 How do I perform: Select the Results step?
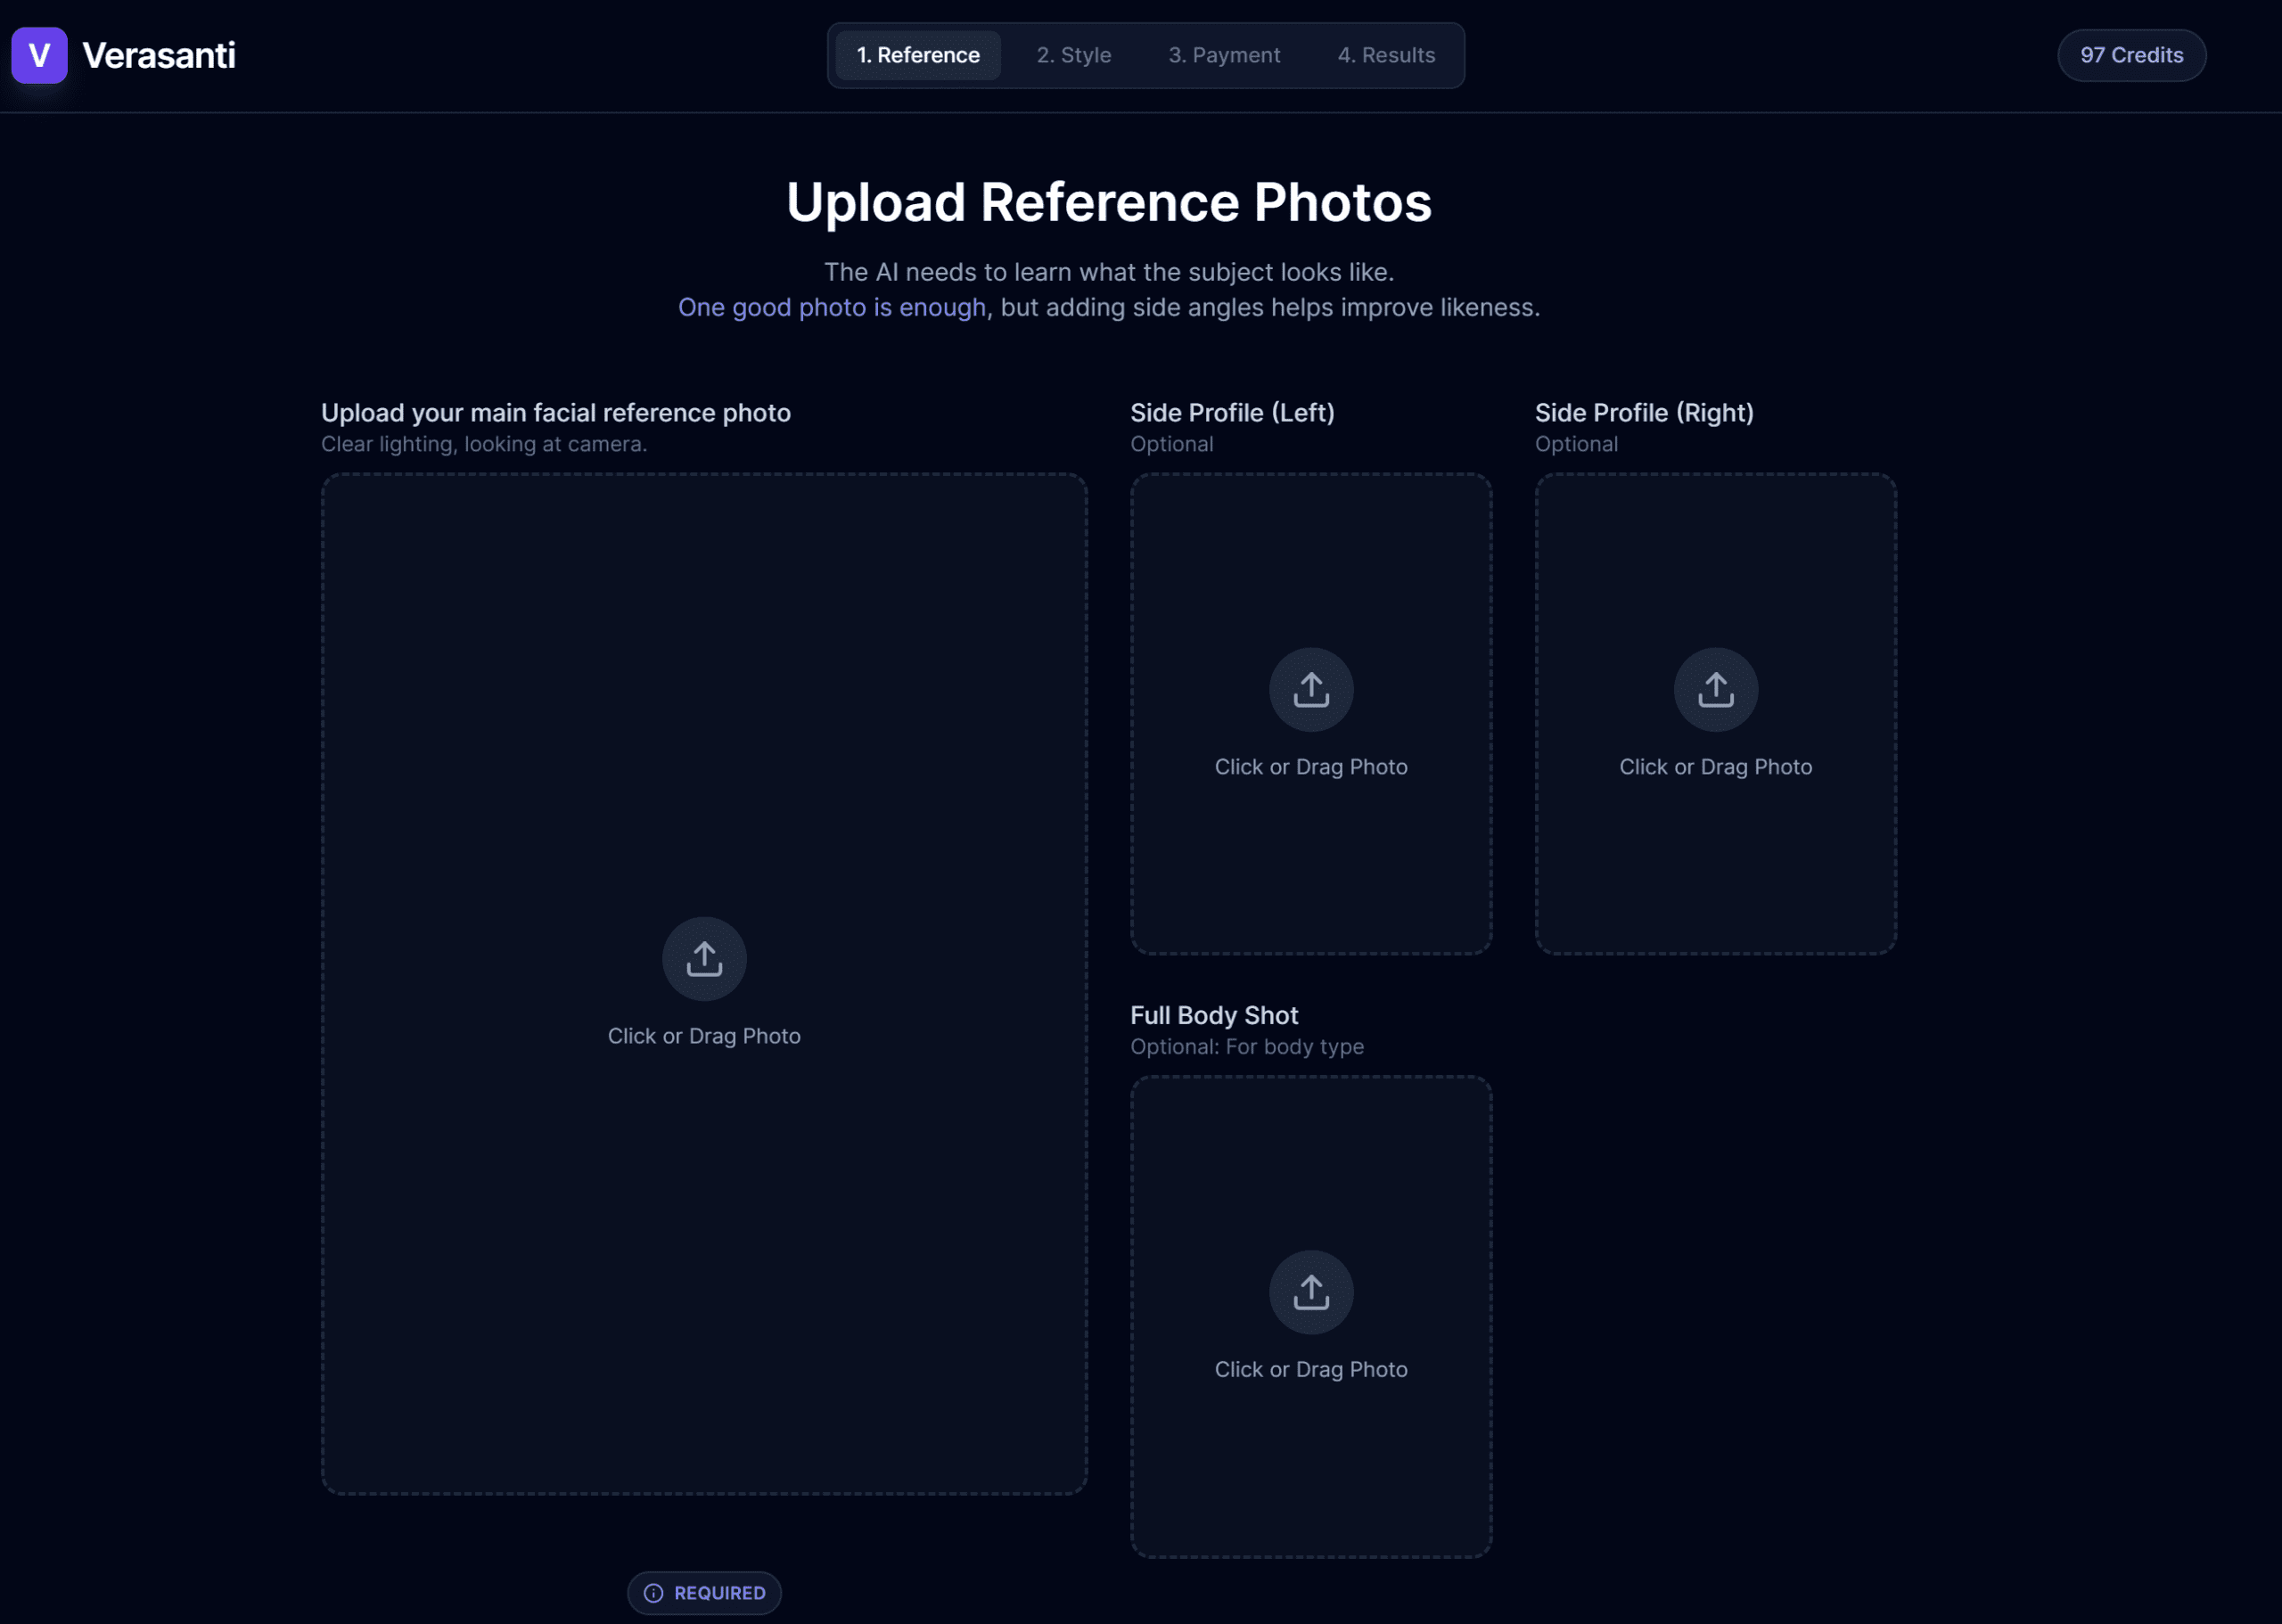(x=1386, y=55)
